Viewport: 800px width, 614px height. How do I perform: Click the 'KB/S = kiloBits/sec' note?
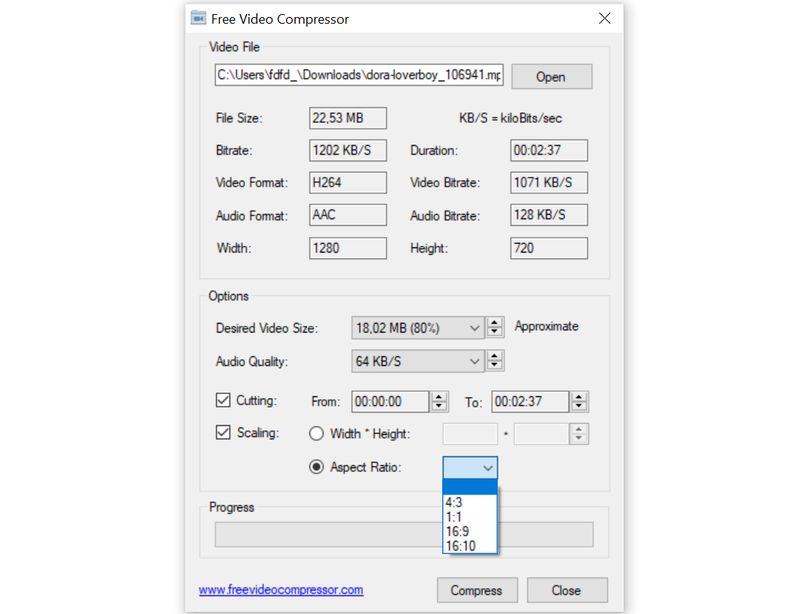pyautogui.click(x=511, y=118)
